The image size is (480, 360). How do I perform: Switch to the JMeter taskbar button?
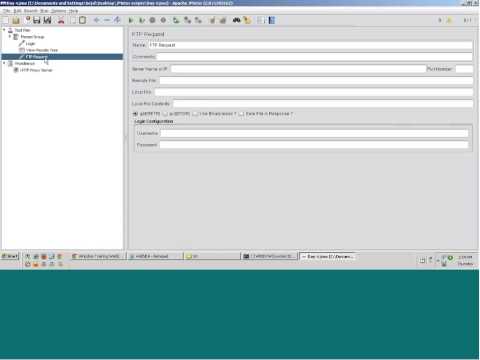327,256
